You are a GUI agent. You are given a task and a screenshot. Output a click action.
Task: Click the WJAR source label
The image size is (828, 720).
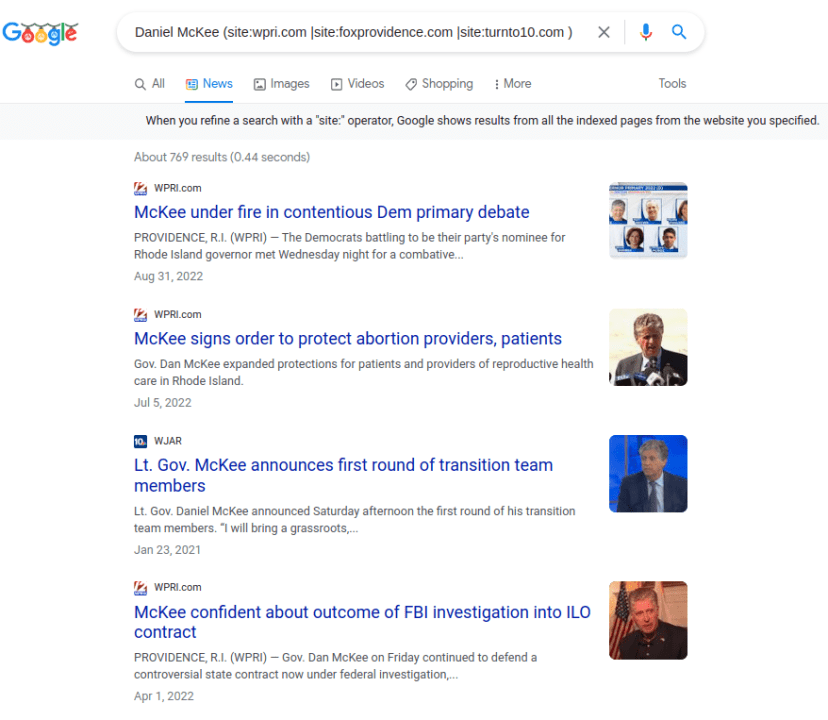point(168,441)
